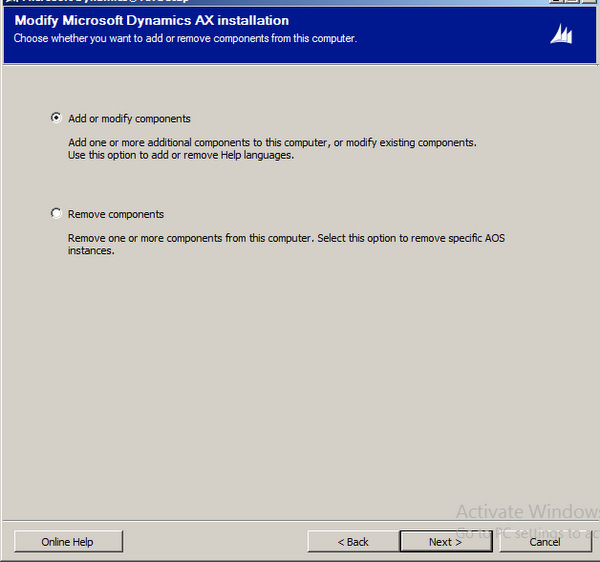Continue with the Next > button

click(x=445, y=541)
